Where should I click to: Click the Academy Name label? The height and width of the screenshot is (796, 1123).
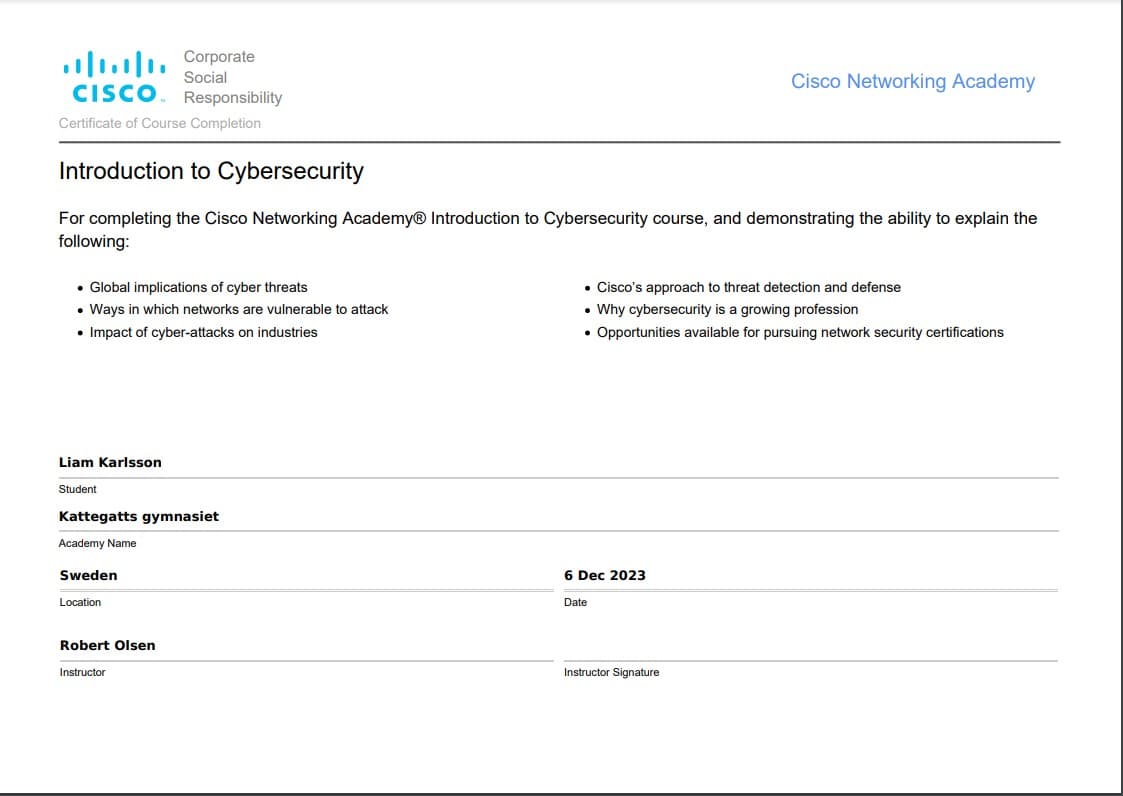click(x=95, y=543)
